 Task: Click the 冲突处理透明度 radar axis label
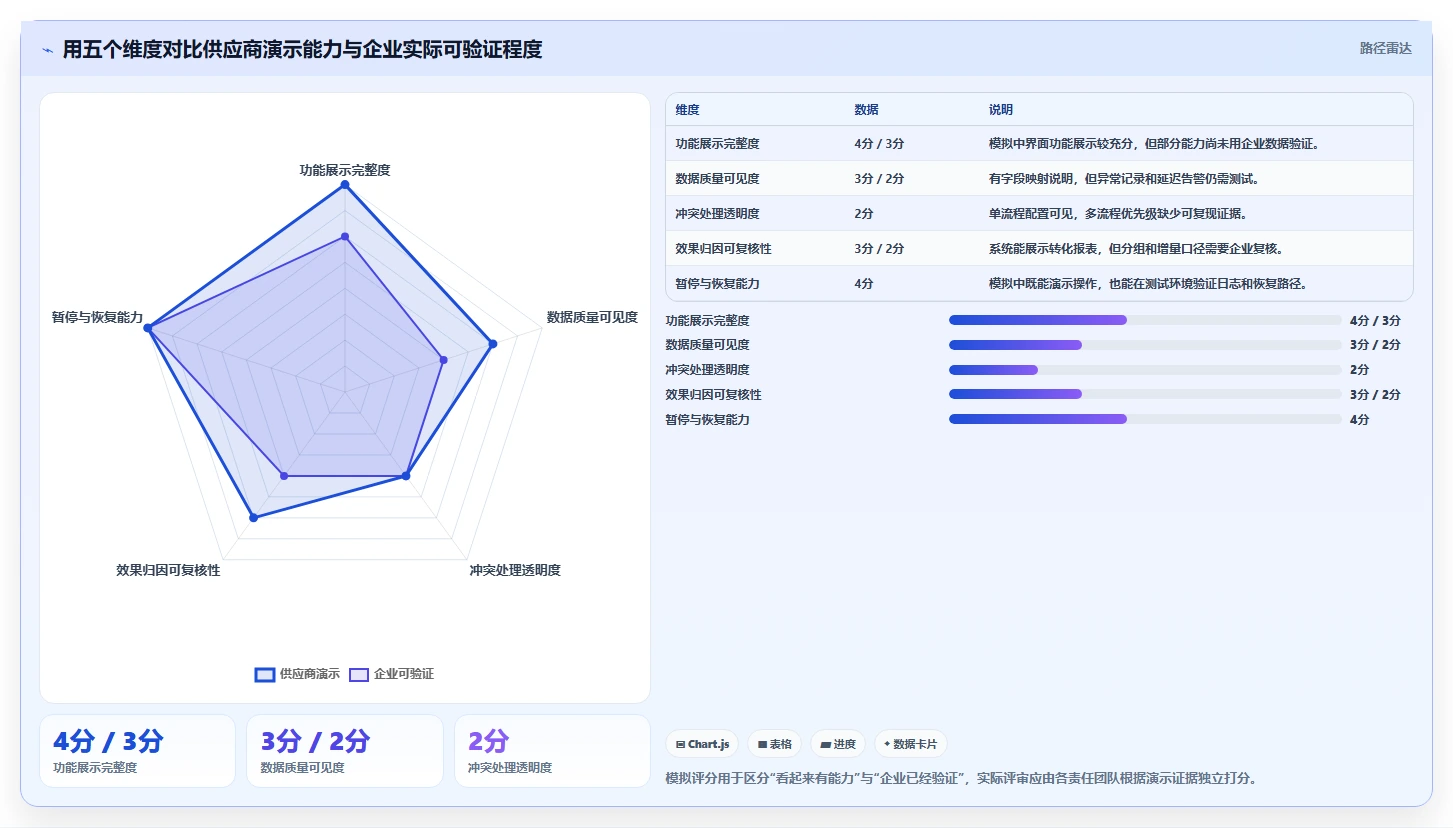[515, 570]
